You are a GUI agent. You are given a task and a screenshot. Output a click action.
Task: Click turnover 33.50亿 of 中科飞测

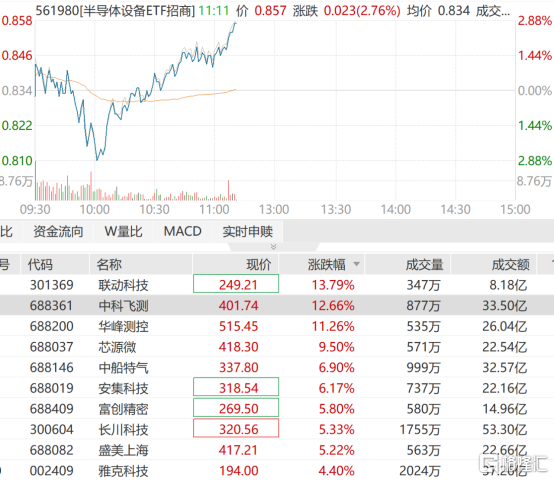505,306
